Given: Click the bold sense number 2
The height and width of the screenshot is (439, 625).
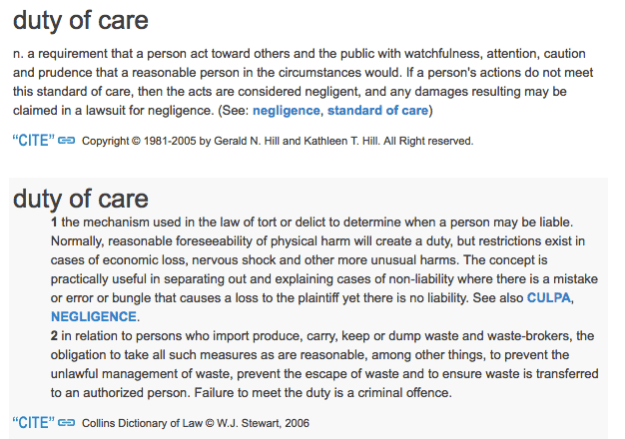Looking at the screenshot, I should coord(54,335).
